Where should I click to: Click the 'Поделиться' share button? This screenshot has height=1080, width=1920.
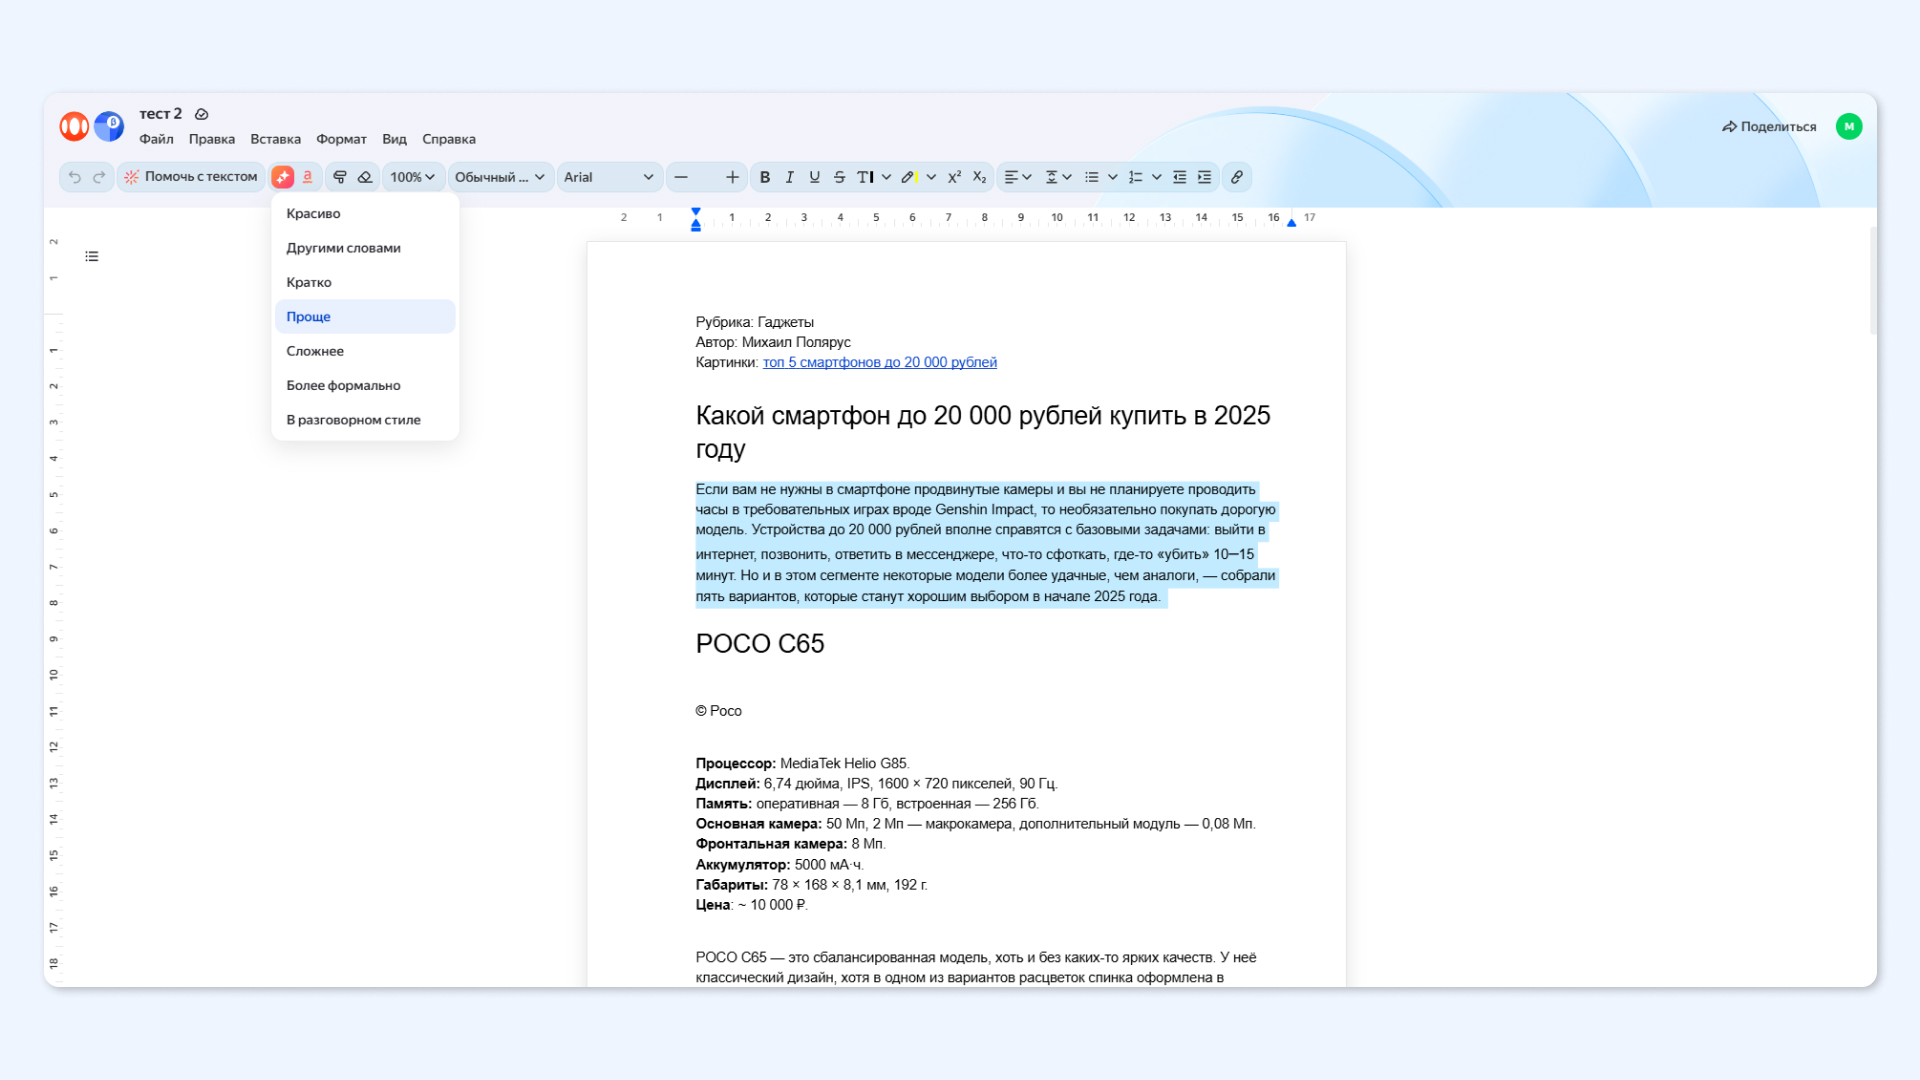click(x=1769, y=126)
